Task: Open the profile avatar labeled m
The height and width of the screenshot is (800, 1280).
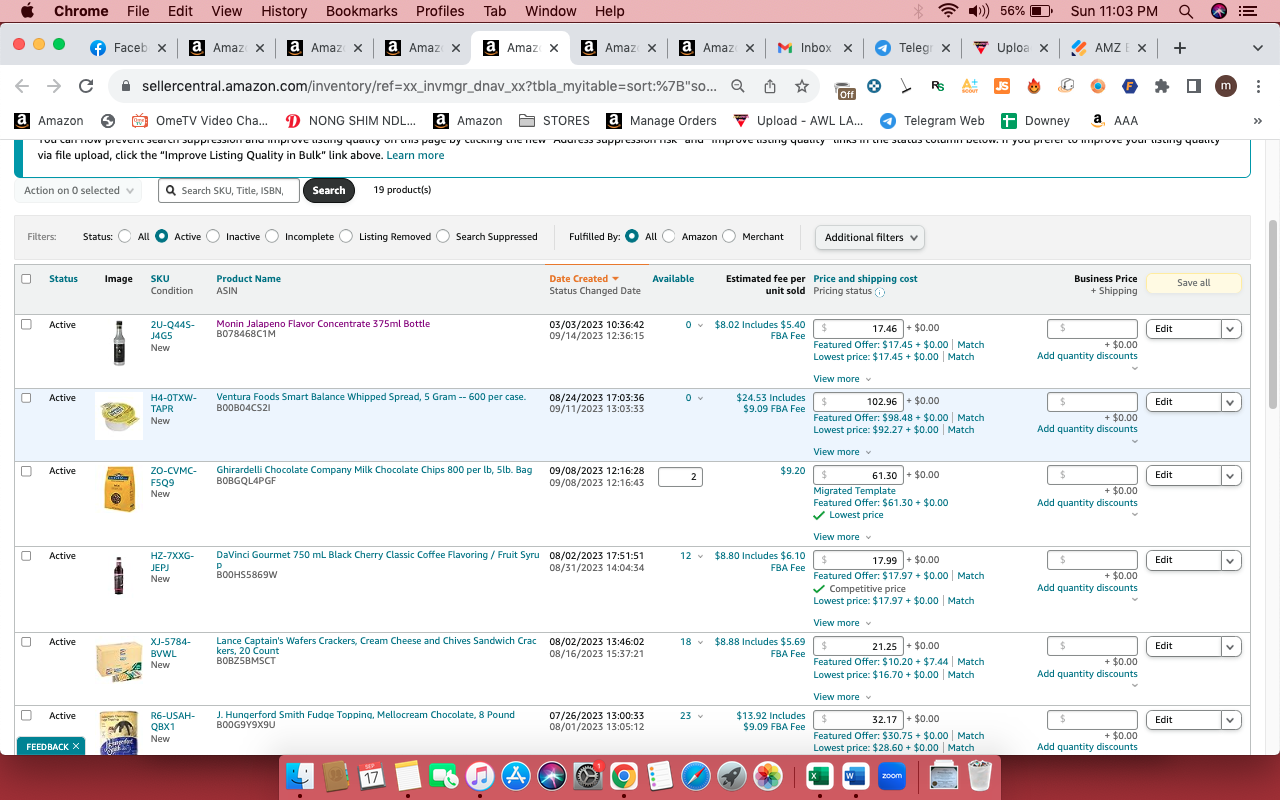Action: (x=1226, y=86)
